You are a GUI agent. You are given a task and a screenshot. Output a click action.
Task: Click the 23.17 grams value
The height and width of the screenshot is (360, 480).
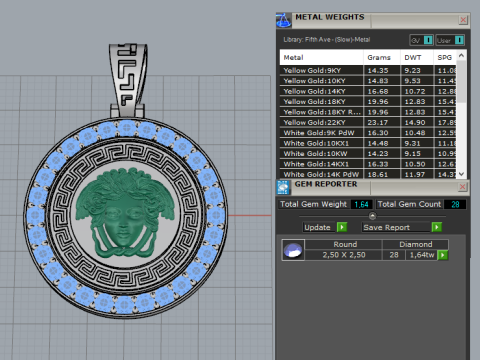[x=378, y=122]
